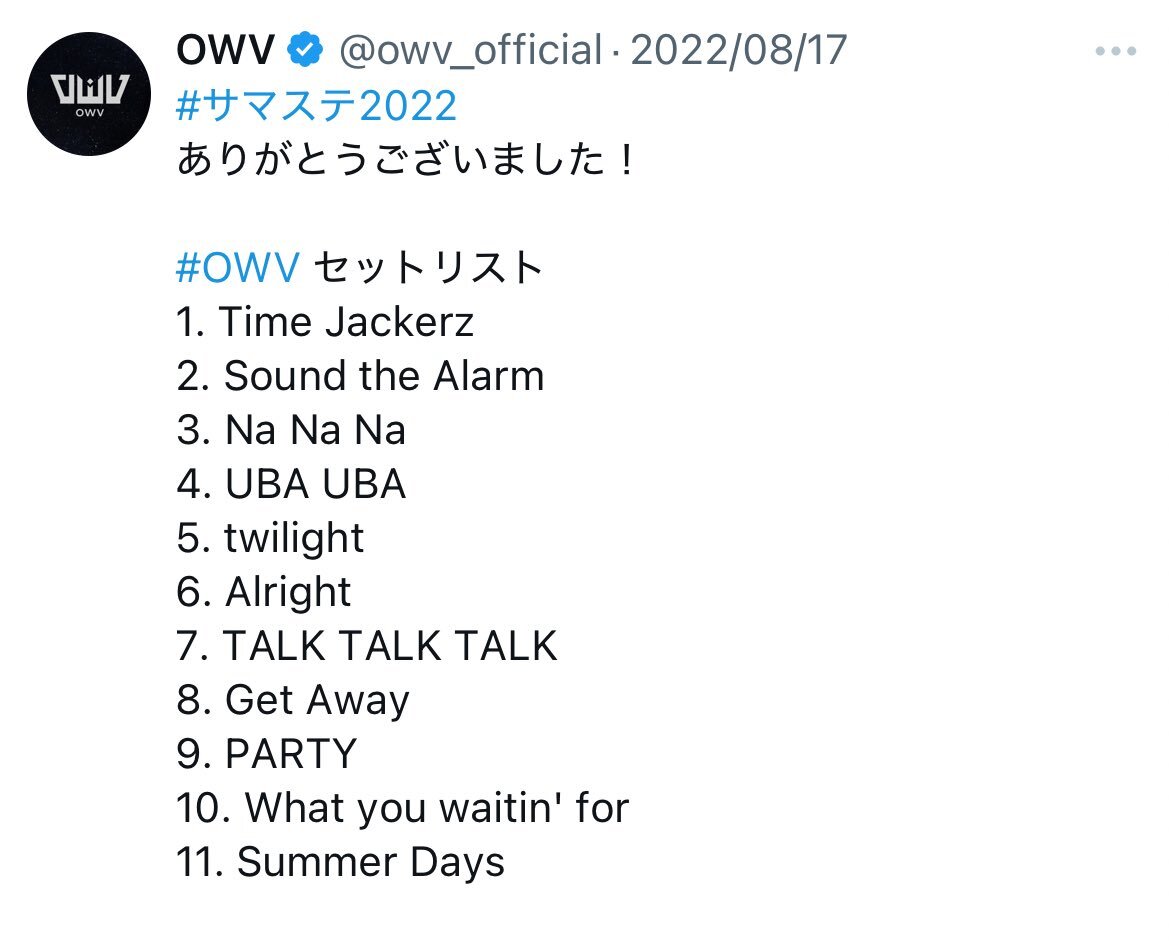This screenshot has height=941, width=1169.
Task: Open the tweet date 2022/08/17
Action: [739, 50]
